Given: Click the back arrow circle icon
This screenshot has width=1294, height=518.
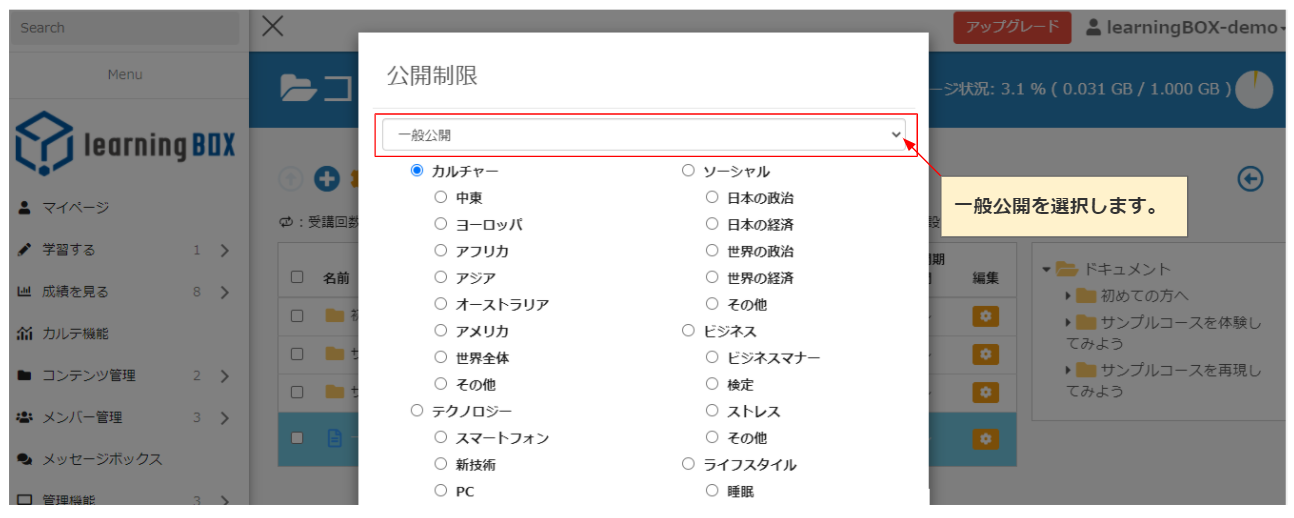Looking at the screenshot, I should click(x=1250, y=178).
